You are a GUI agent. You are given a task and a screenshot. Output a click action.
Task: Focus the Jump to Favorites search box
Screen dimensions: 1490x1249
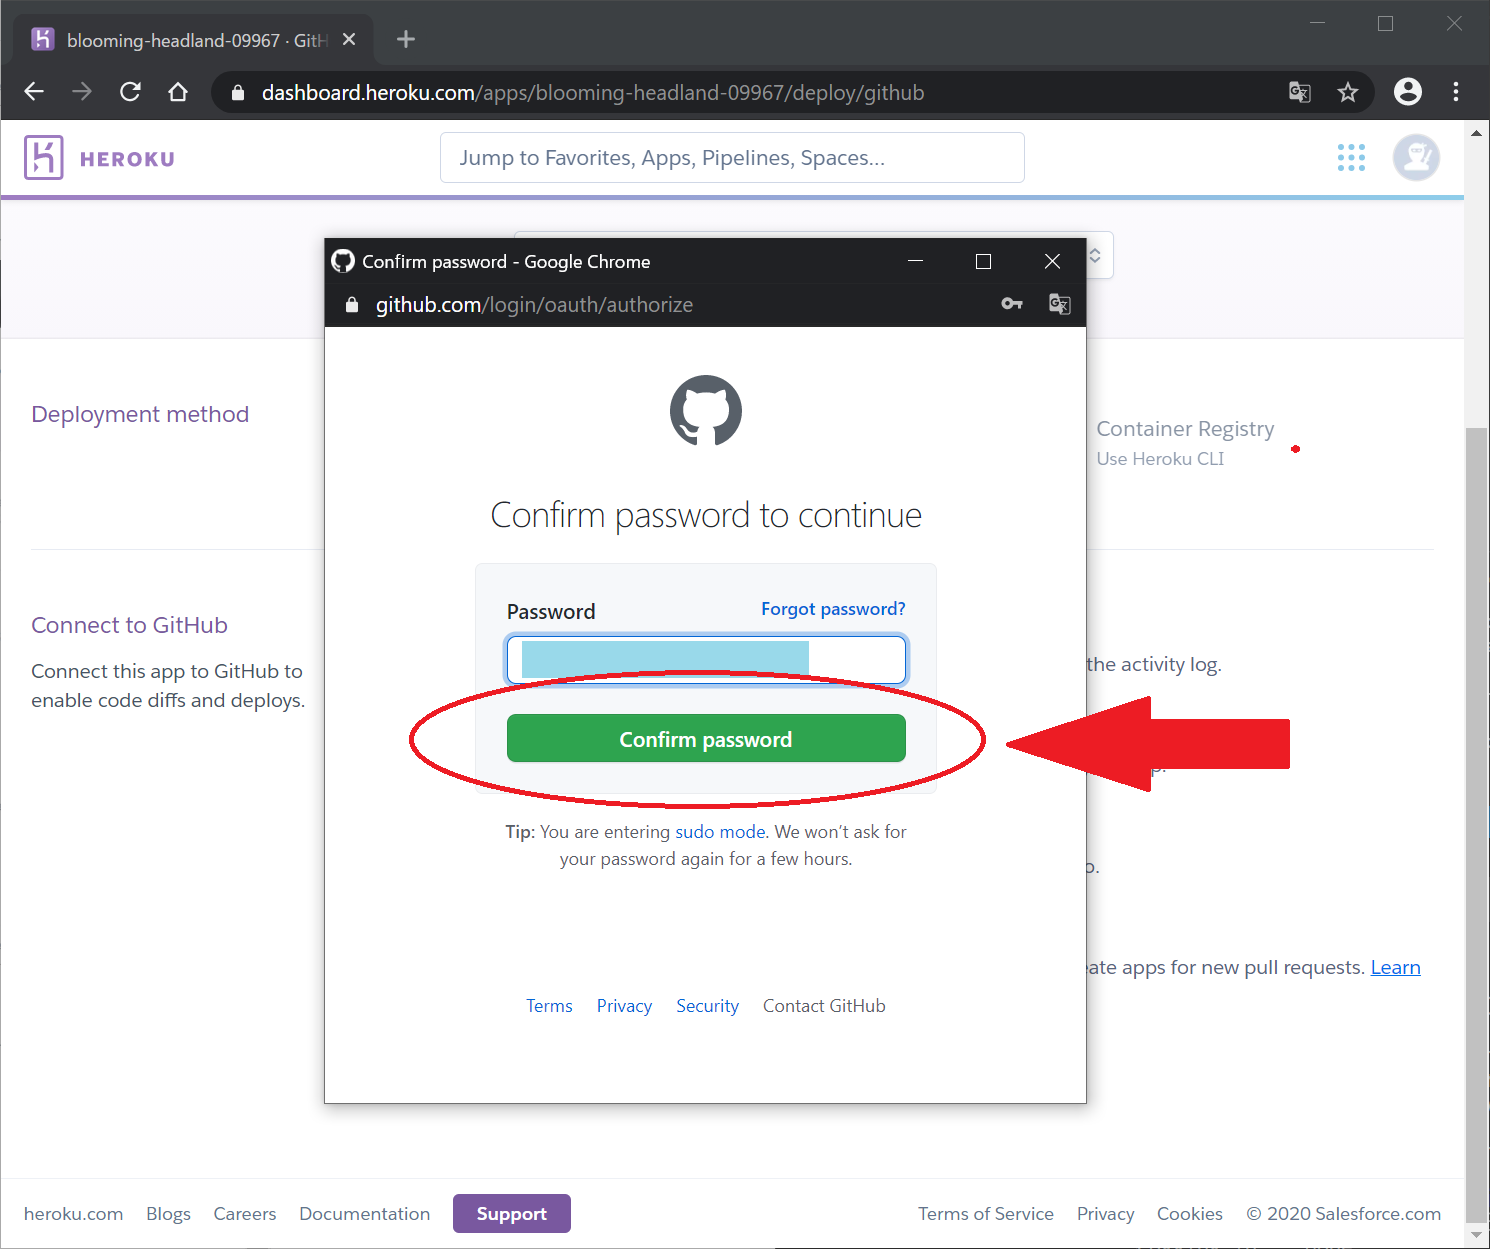point(732,158)
